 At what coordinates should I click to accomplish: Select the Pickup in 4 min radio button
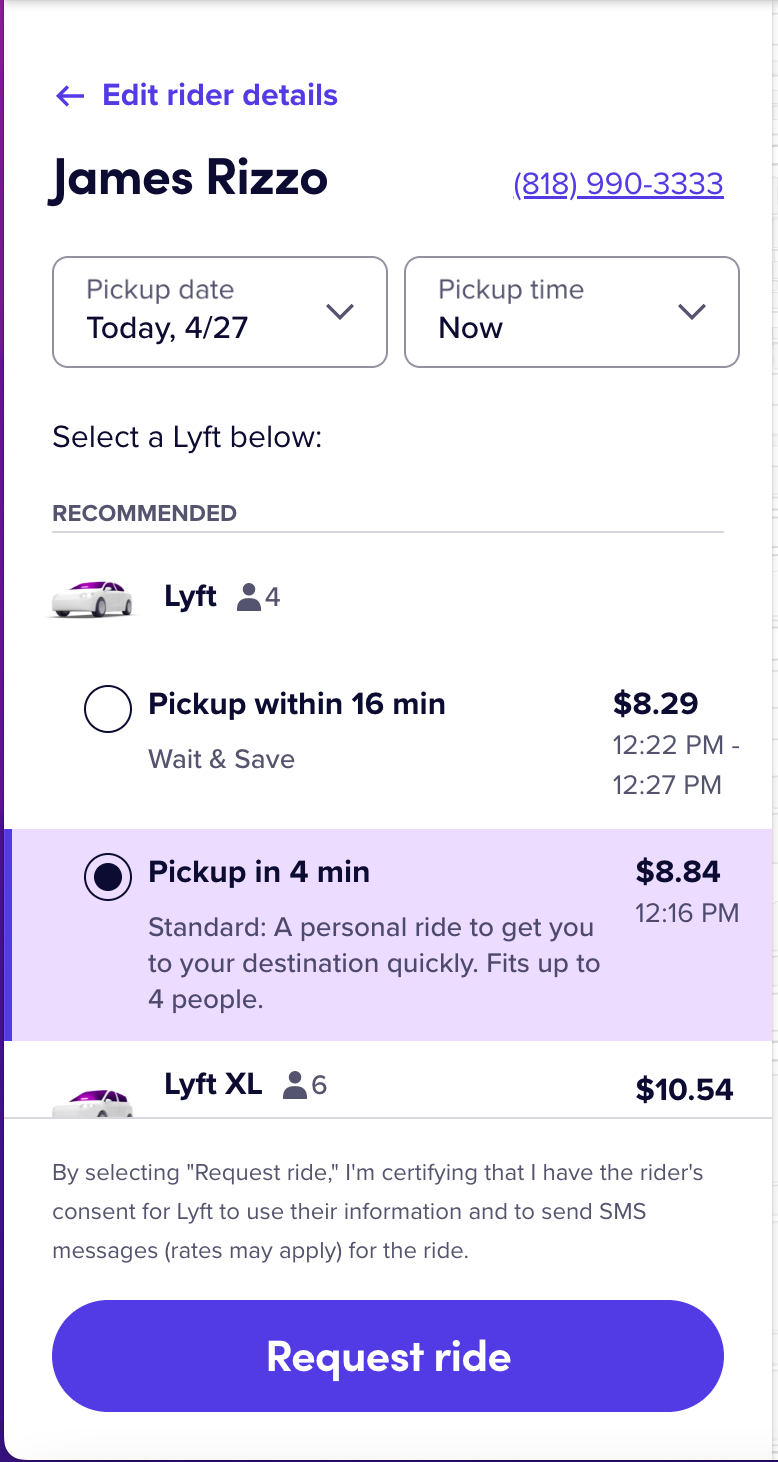(108, 877)
